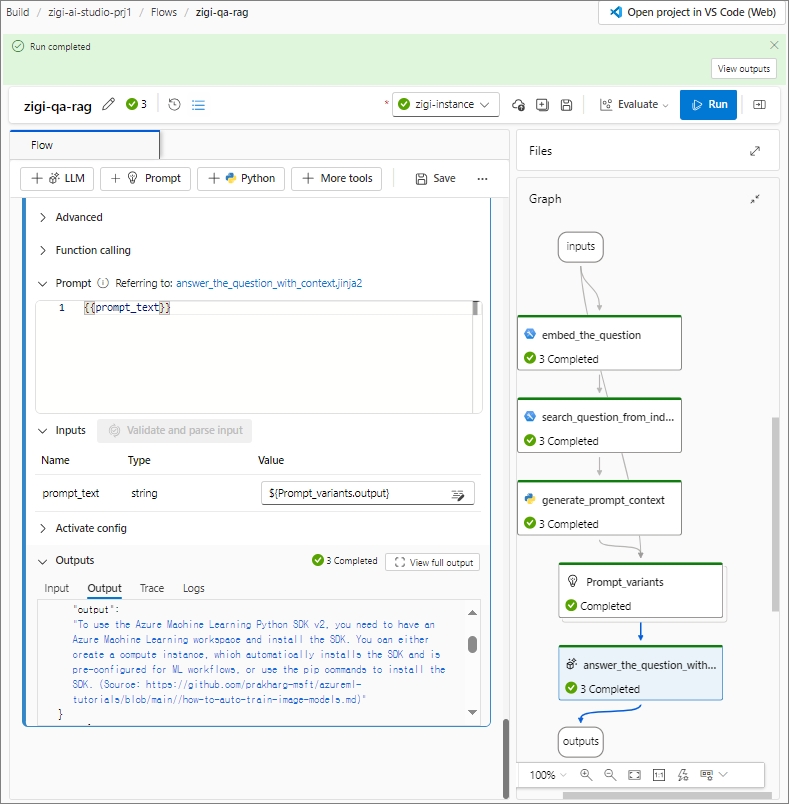Select the generate_prompt_context graph node
The height and width of the screenshot is (804, 789).
point(599,508)
